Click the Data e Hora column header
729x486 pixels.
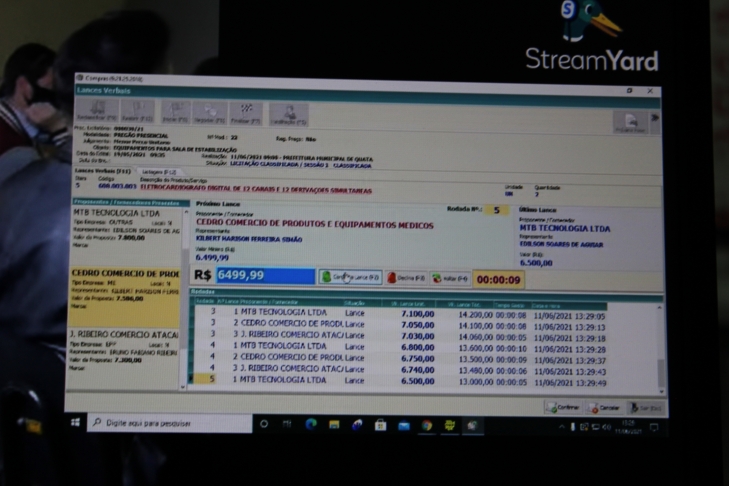pyautogui.click(x=568, y=306)
